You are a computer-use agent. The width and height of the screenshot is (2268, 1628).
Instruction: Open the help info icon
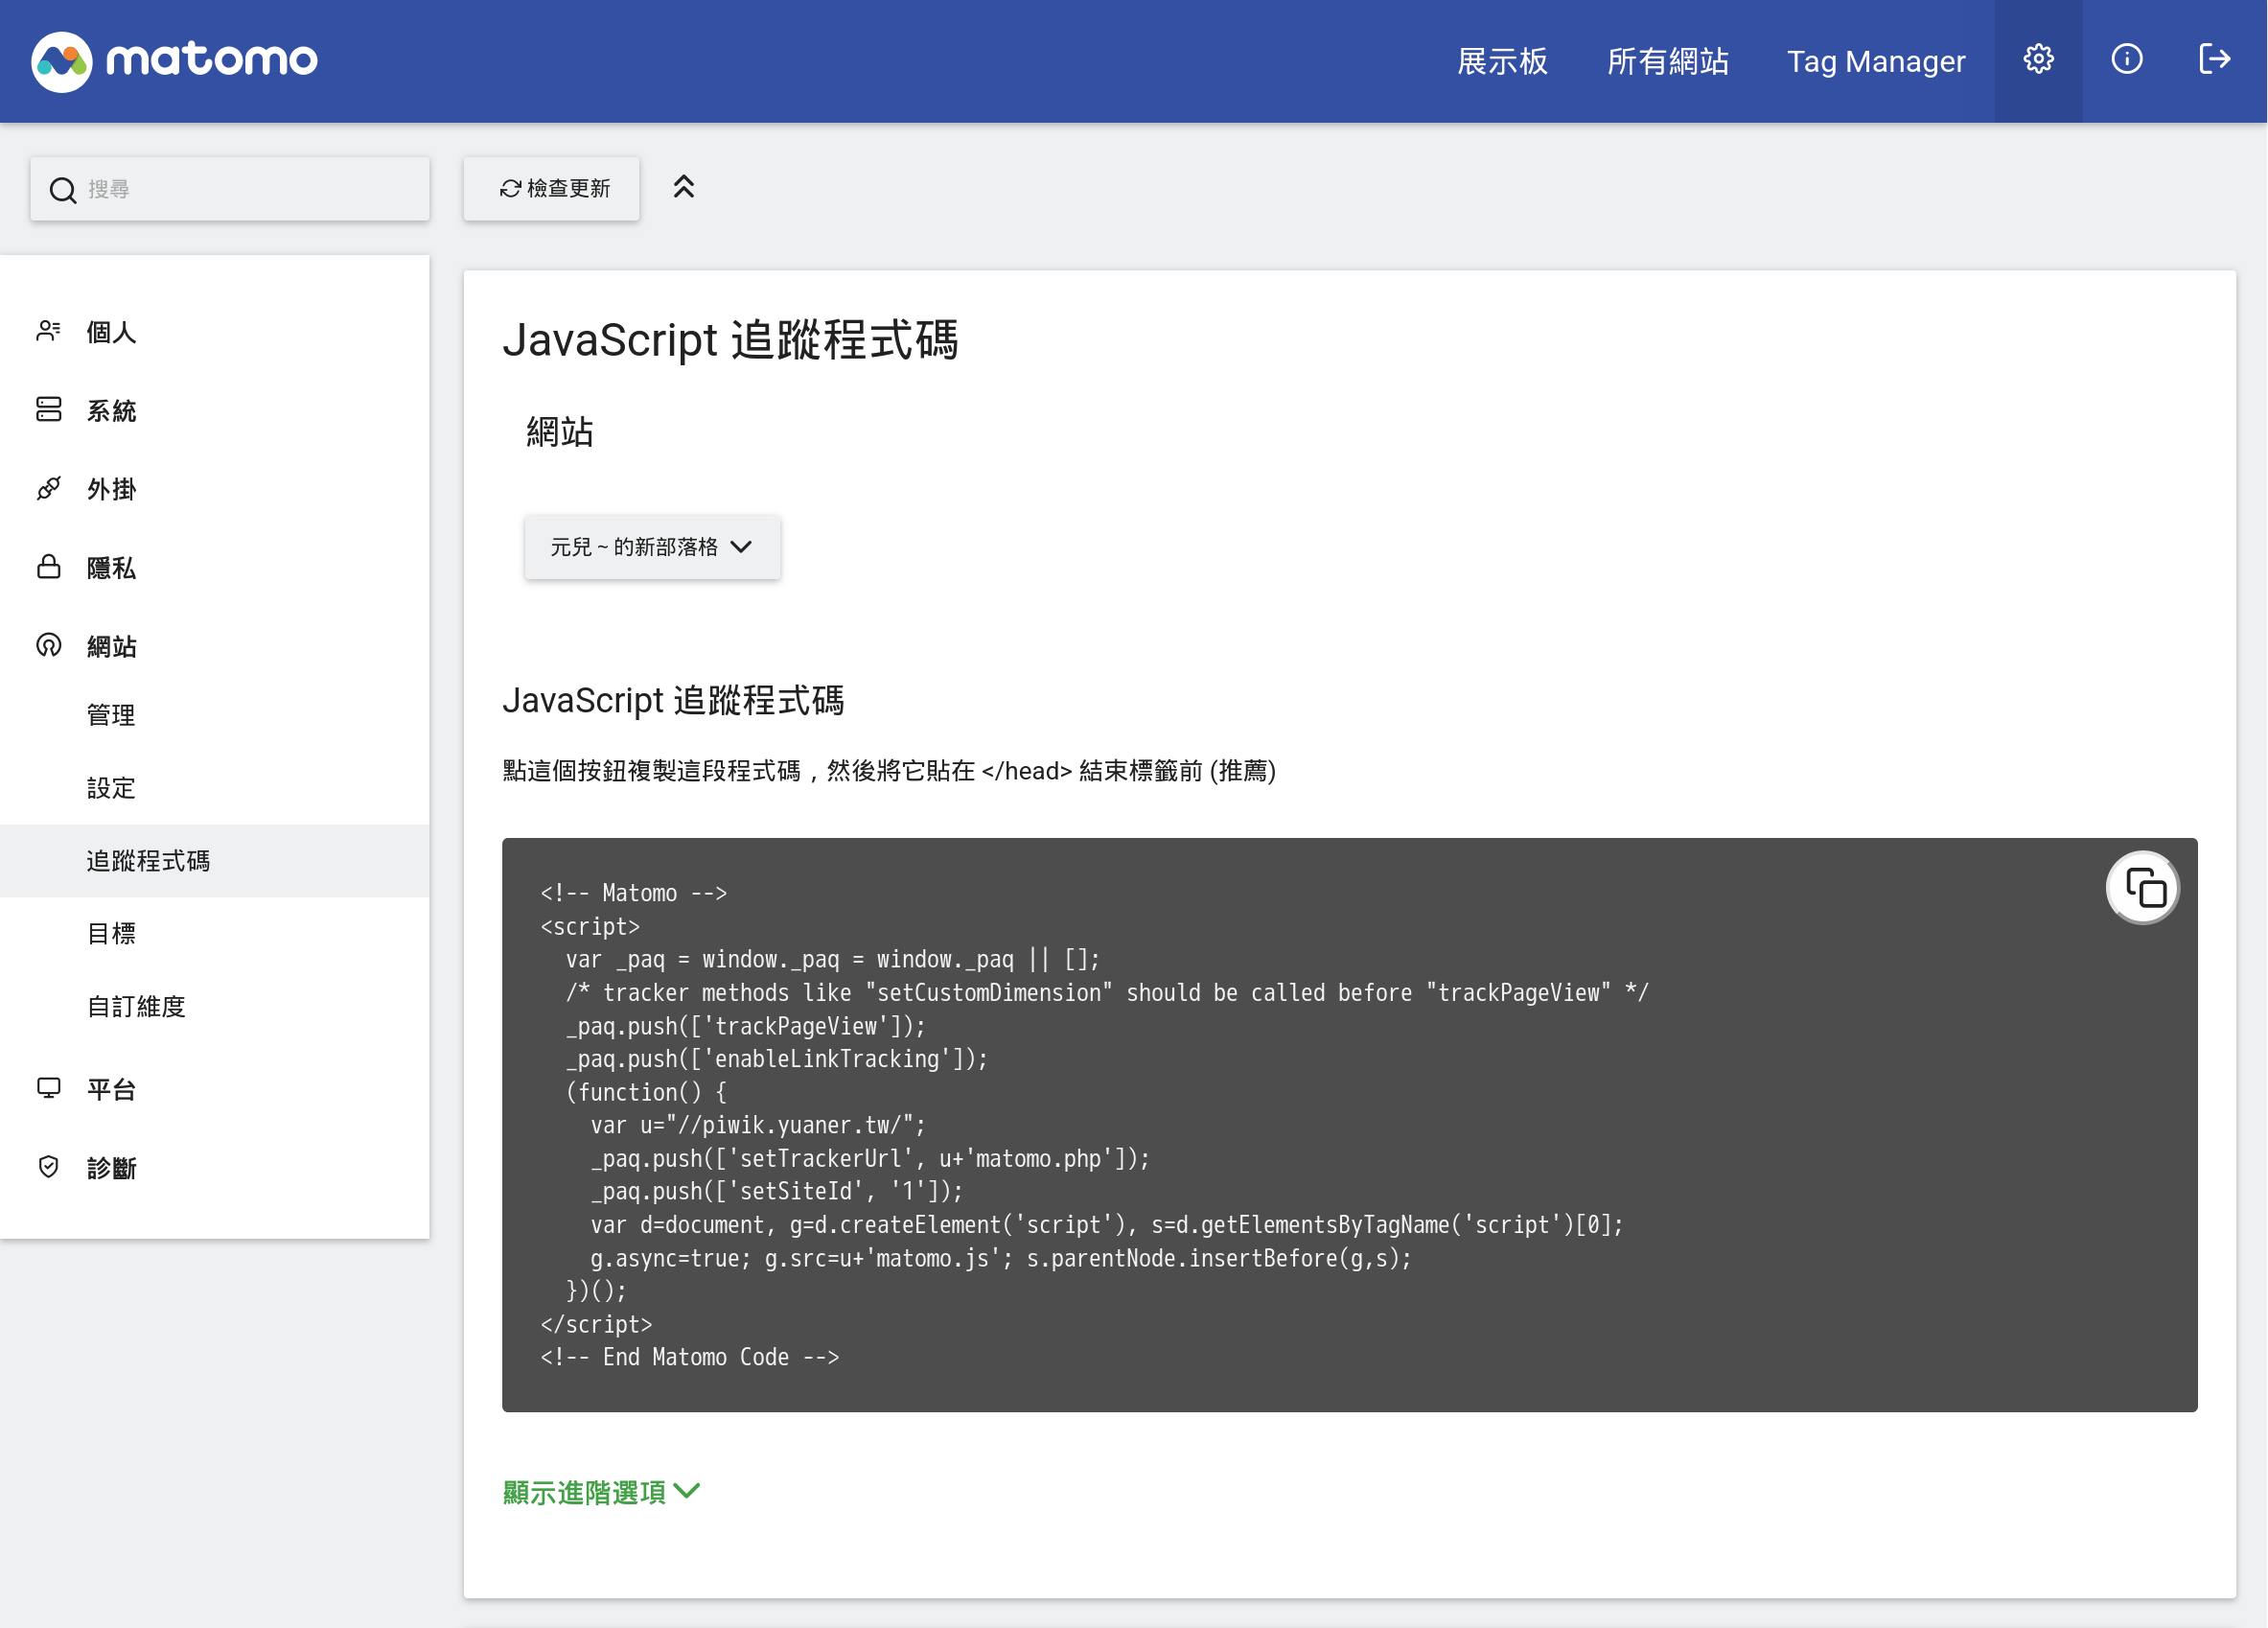click(2126, 60)
